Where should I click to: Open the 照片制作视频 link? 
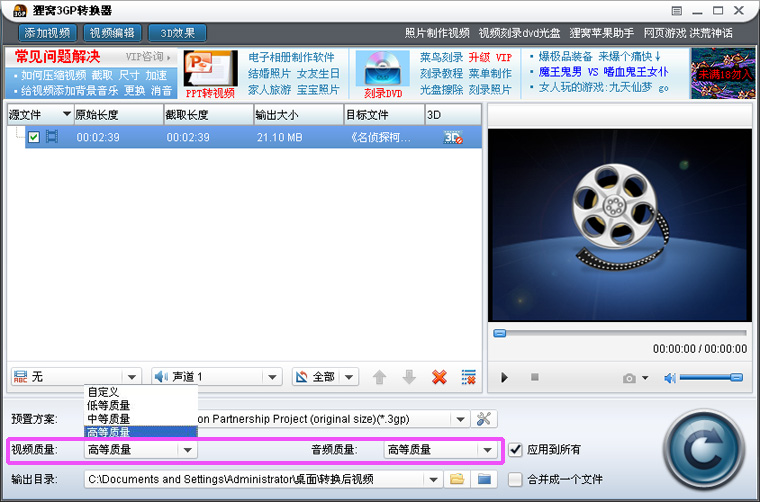pyautogui.click(x=437, y=33)
